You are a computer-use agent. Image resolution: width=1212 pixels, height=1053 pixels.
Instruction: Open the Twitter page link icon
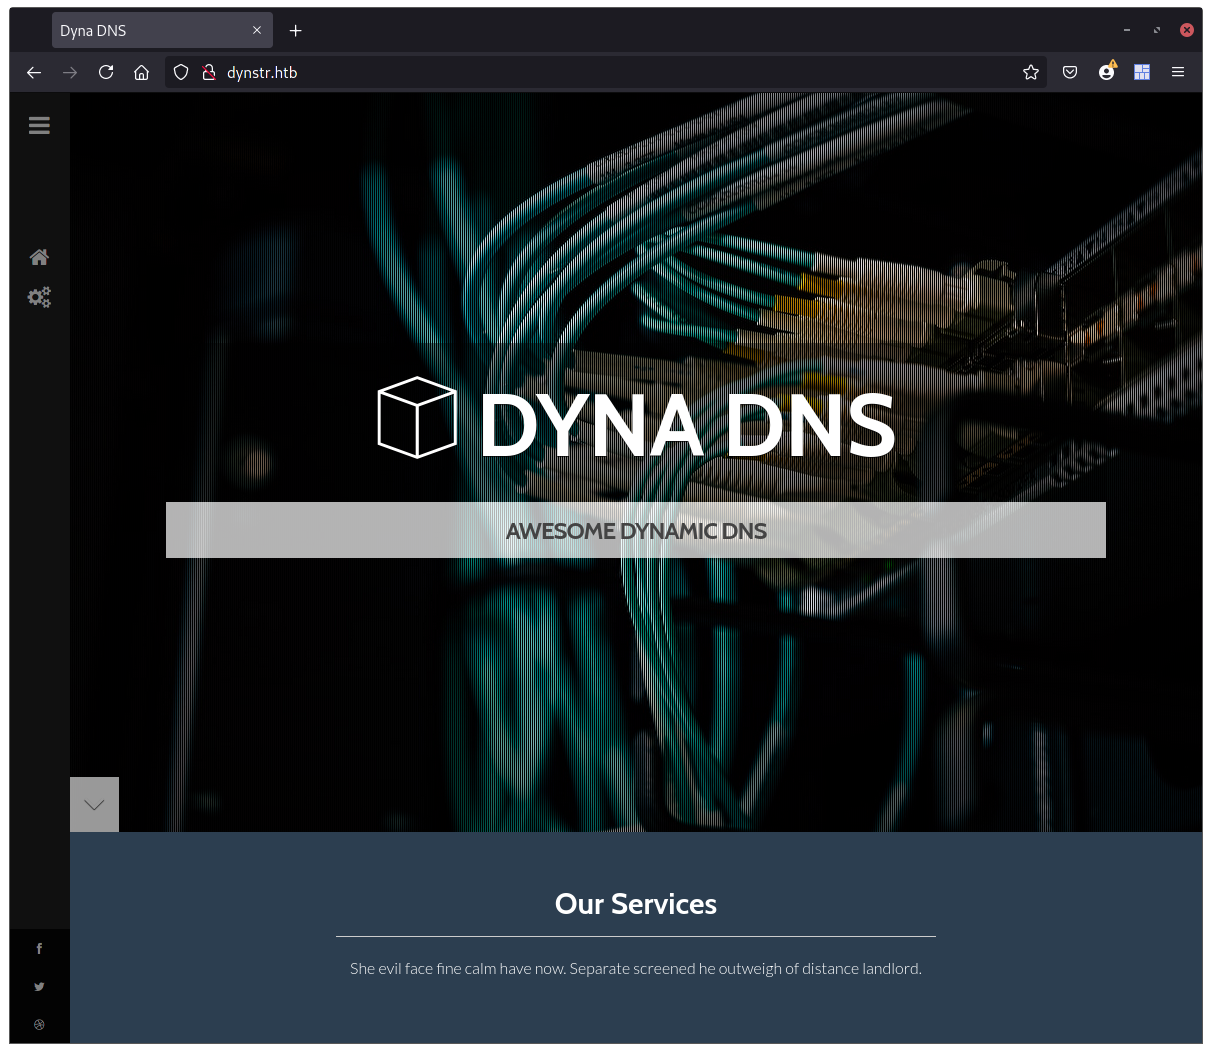[x=39, y=986]
